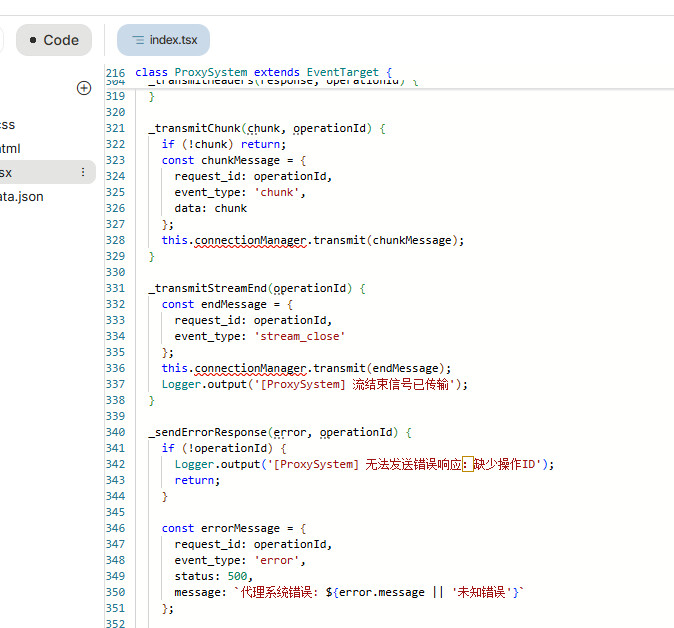Click the _sendErrorResponse method name
Screen dimensions: 674x628
pos(208,432)
